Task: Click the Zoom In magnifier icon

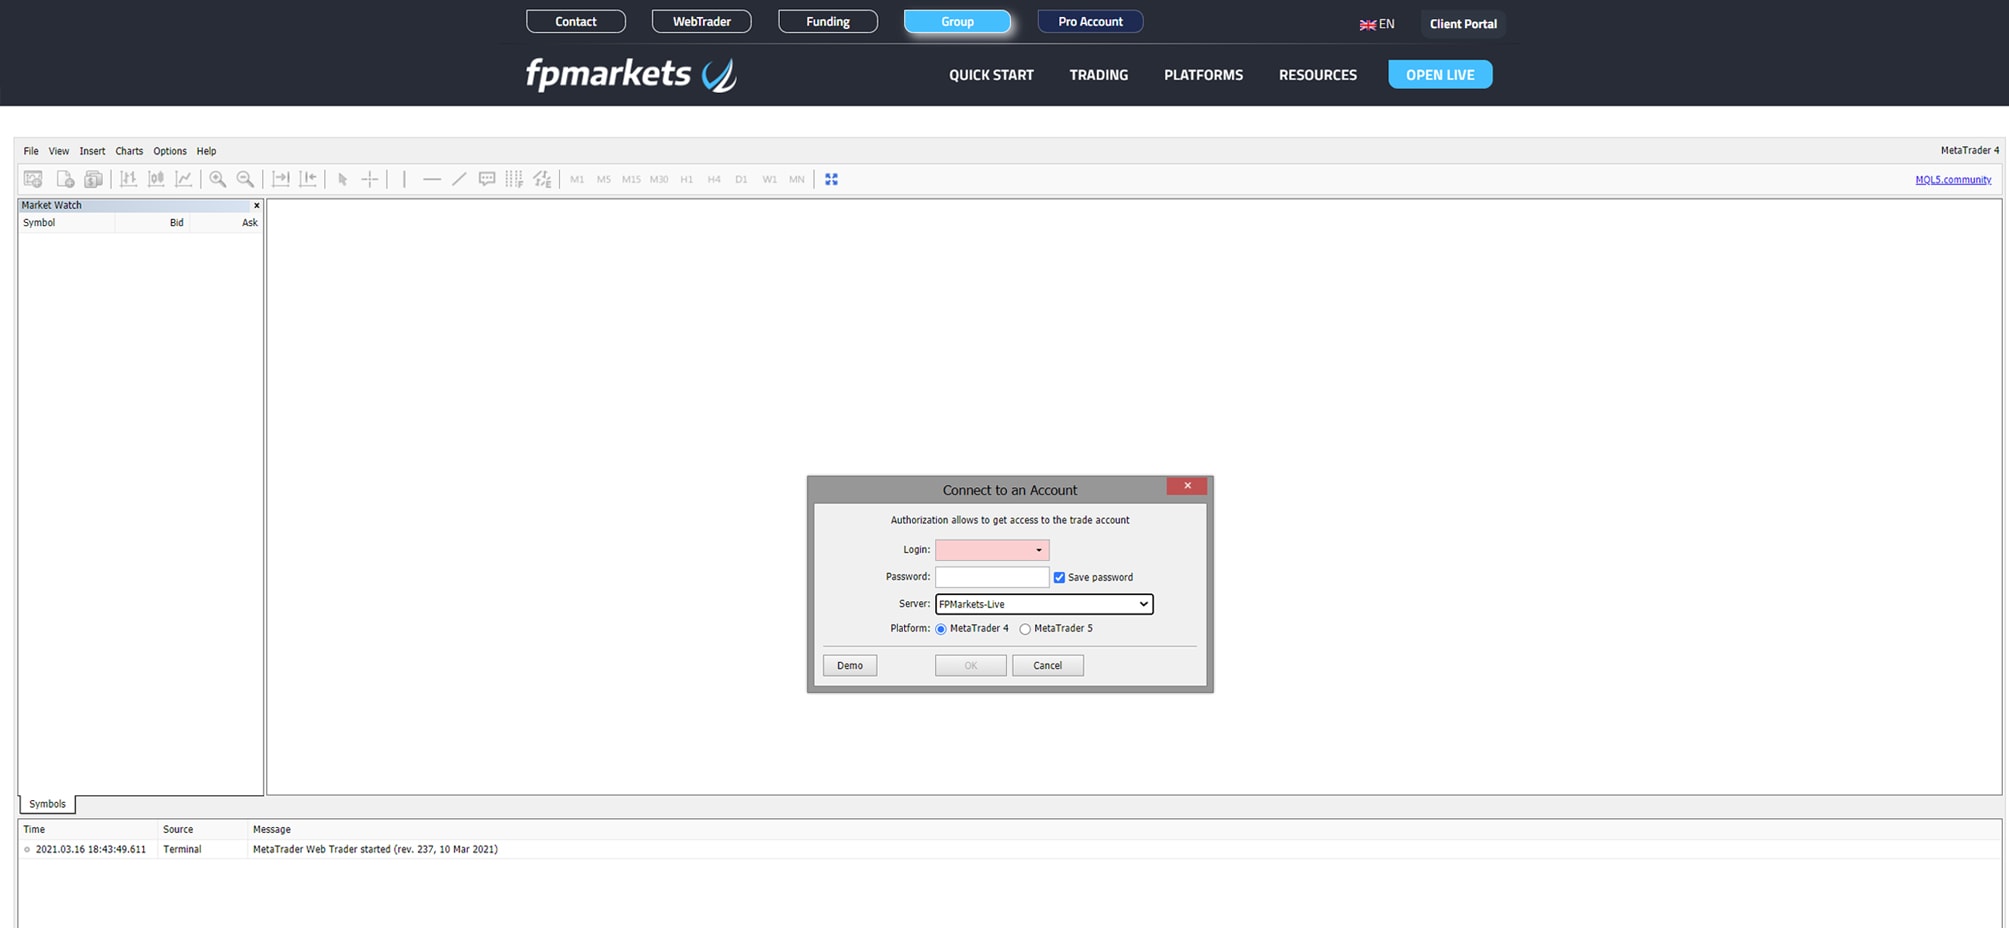Action: tap(217, 179)
